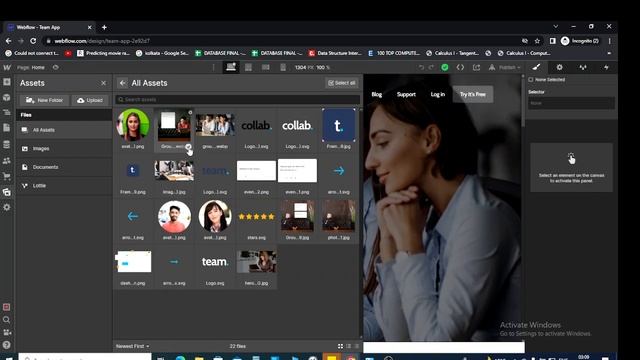Open the Users panel icon in sidebar
The width and height of the screenshot is (640, 360).
7,161
